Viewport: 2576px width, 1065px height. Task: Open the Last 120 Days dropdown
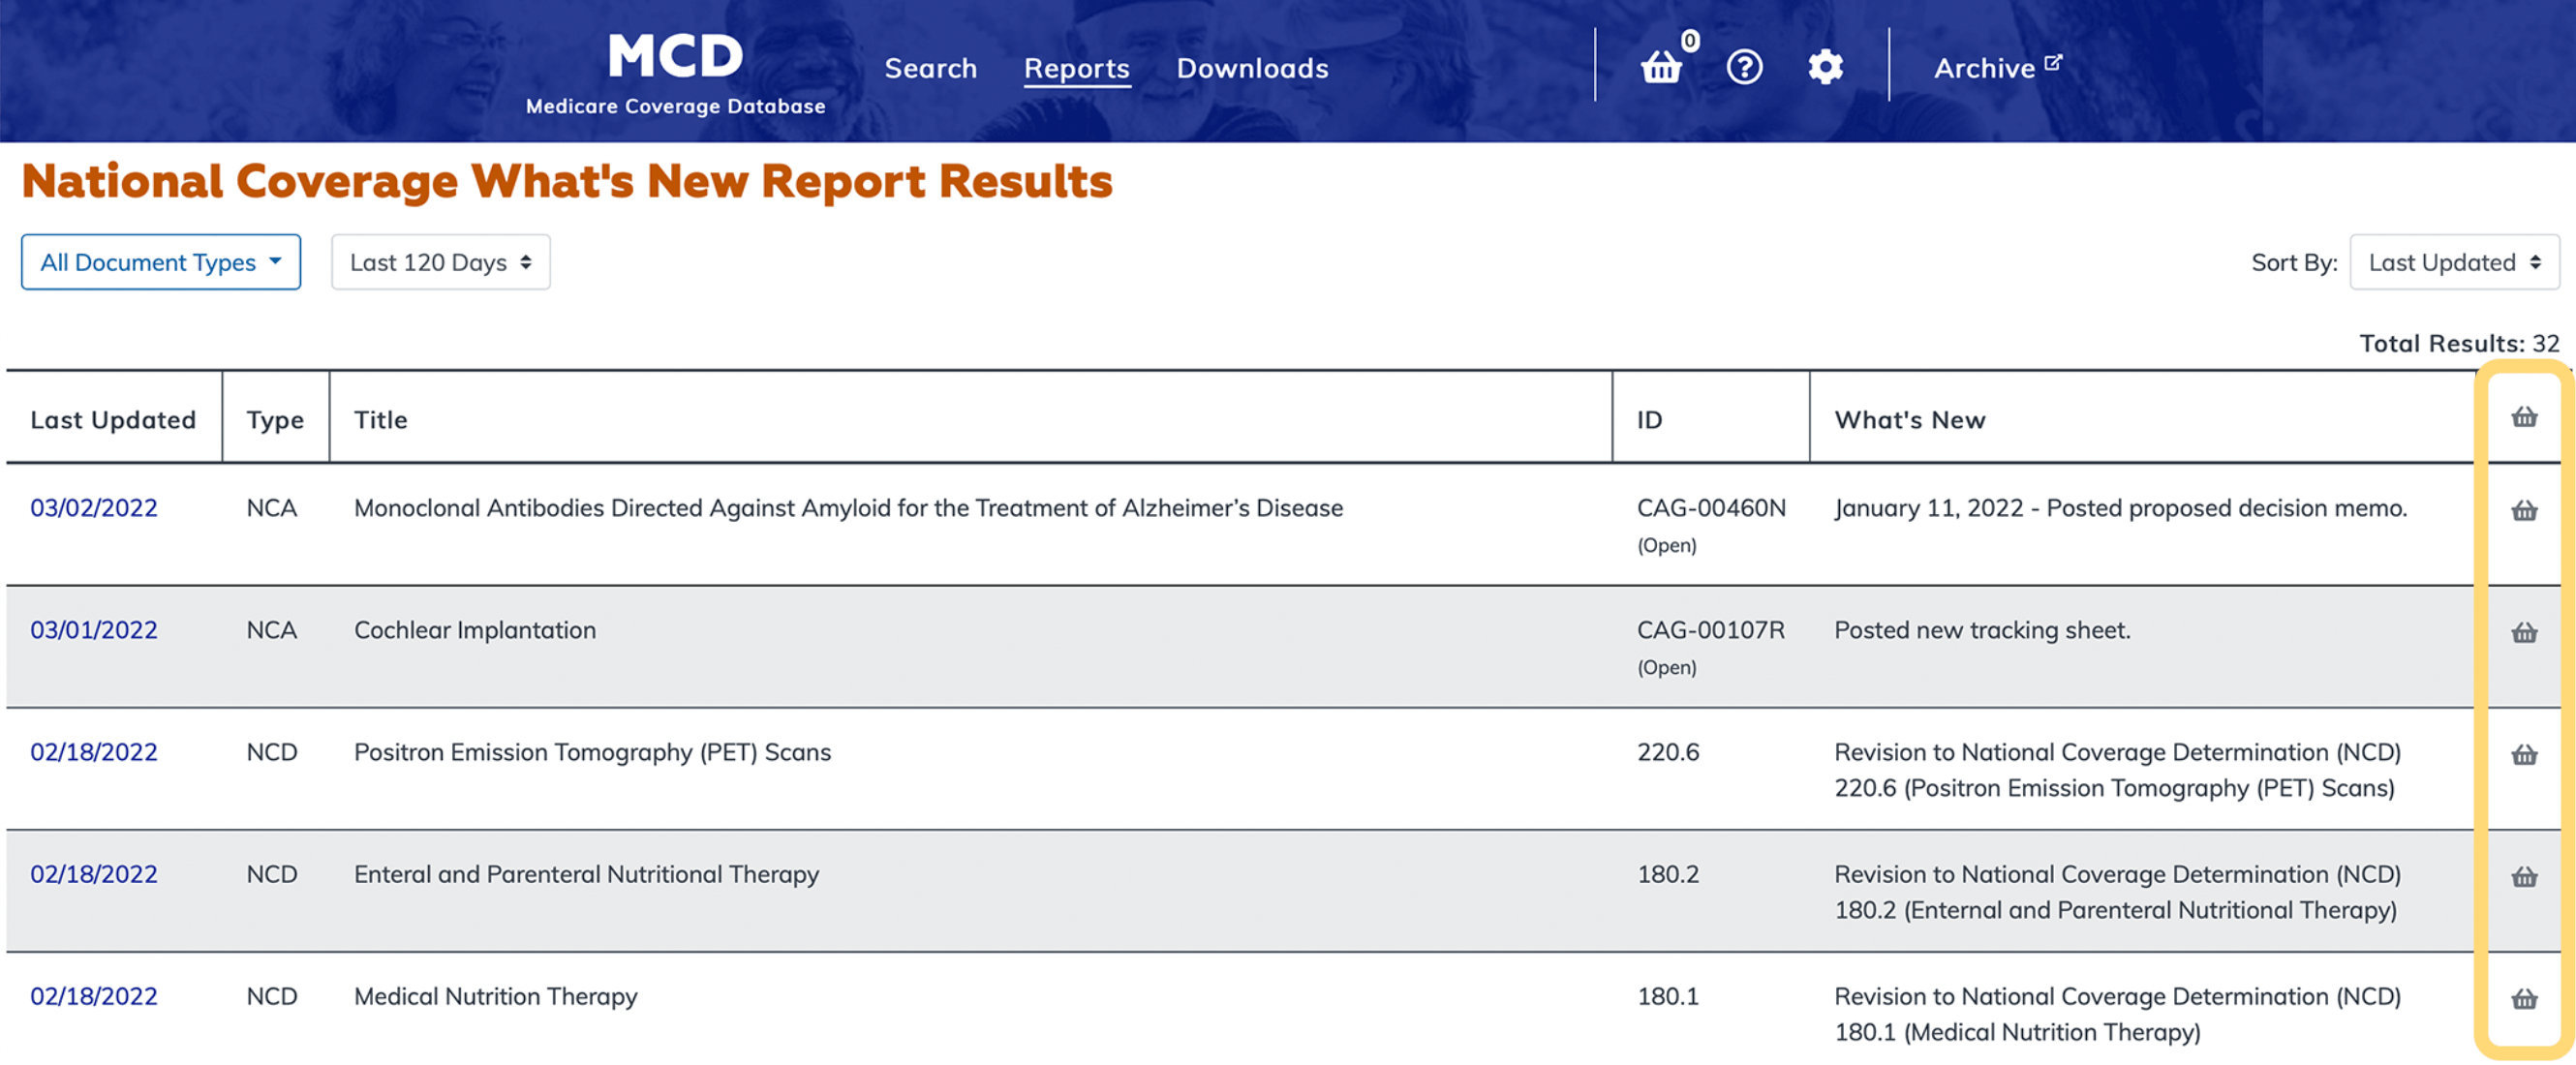[440, 262]
